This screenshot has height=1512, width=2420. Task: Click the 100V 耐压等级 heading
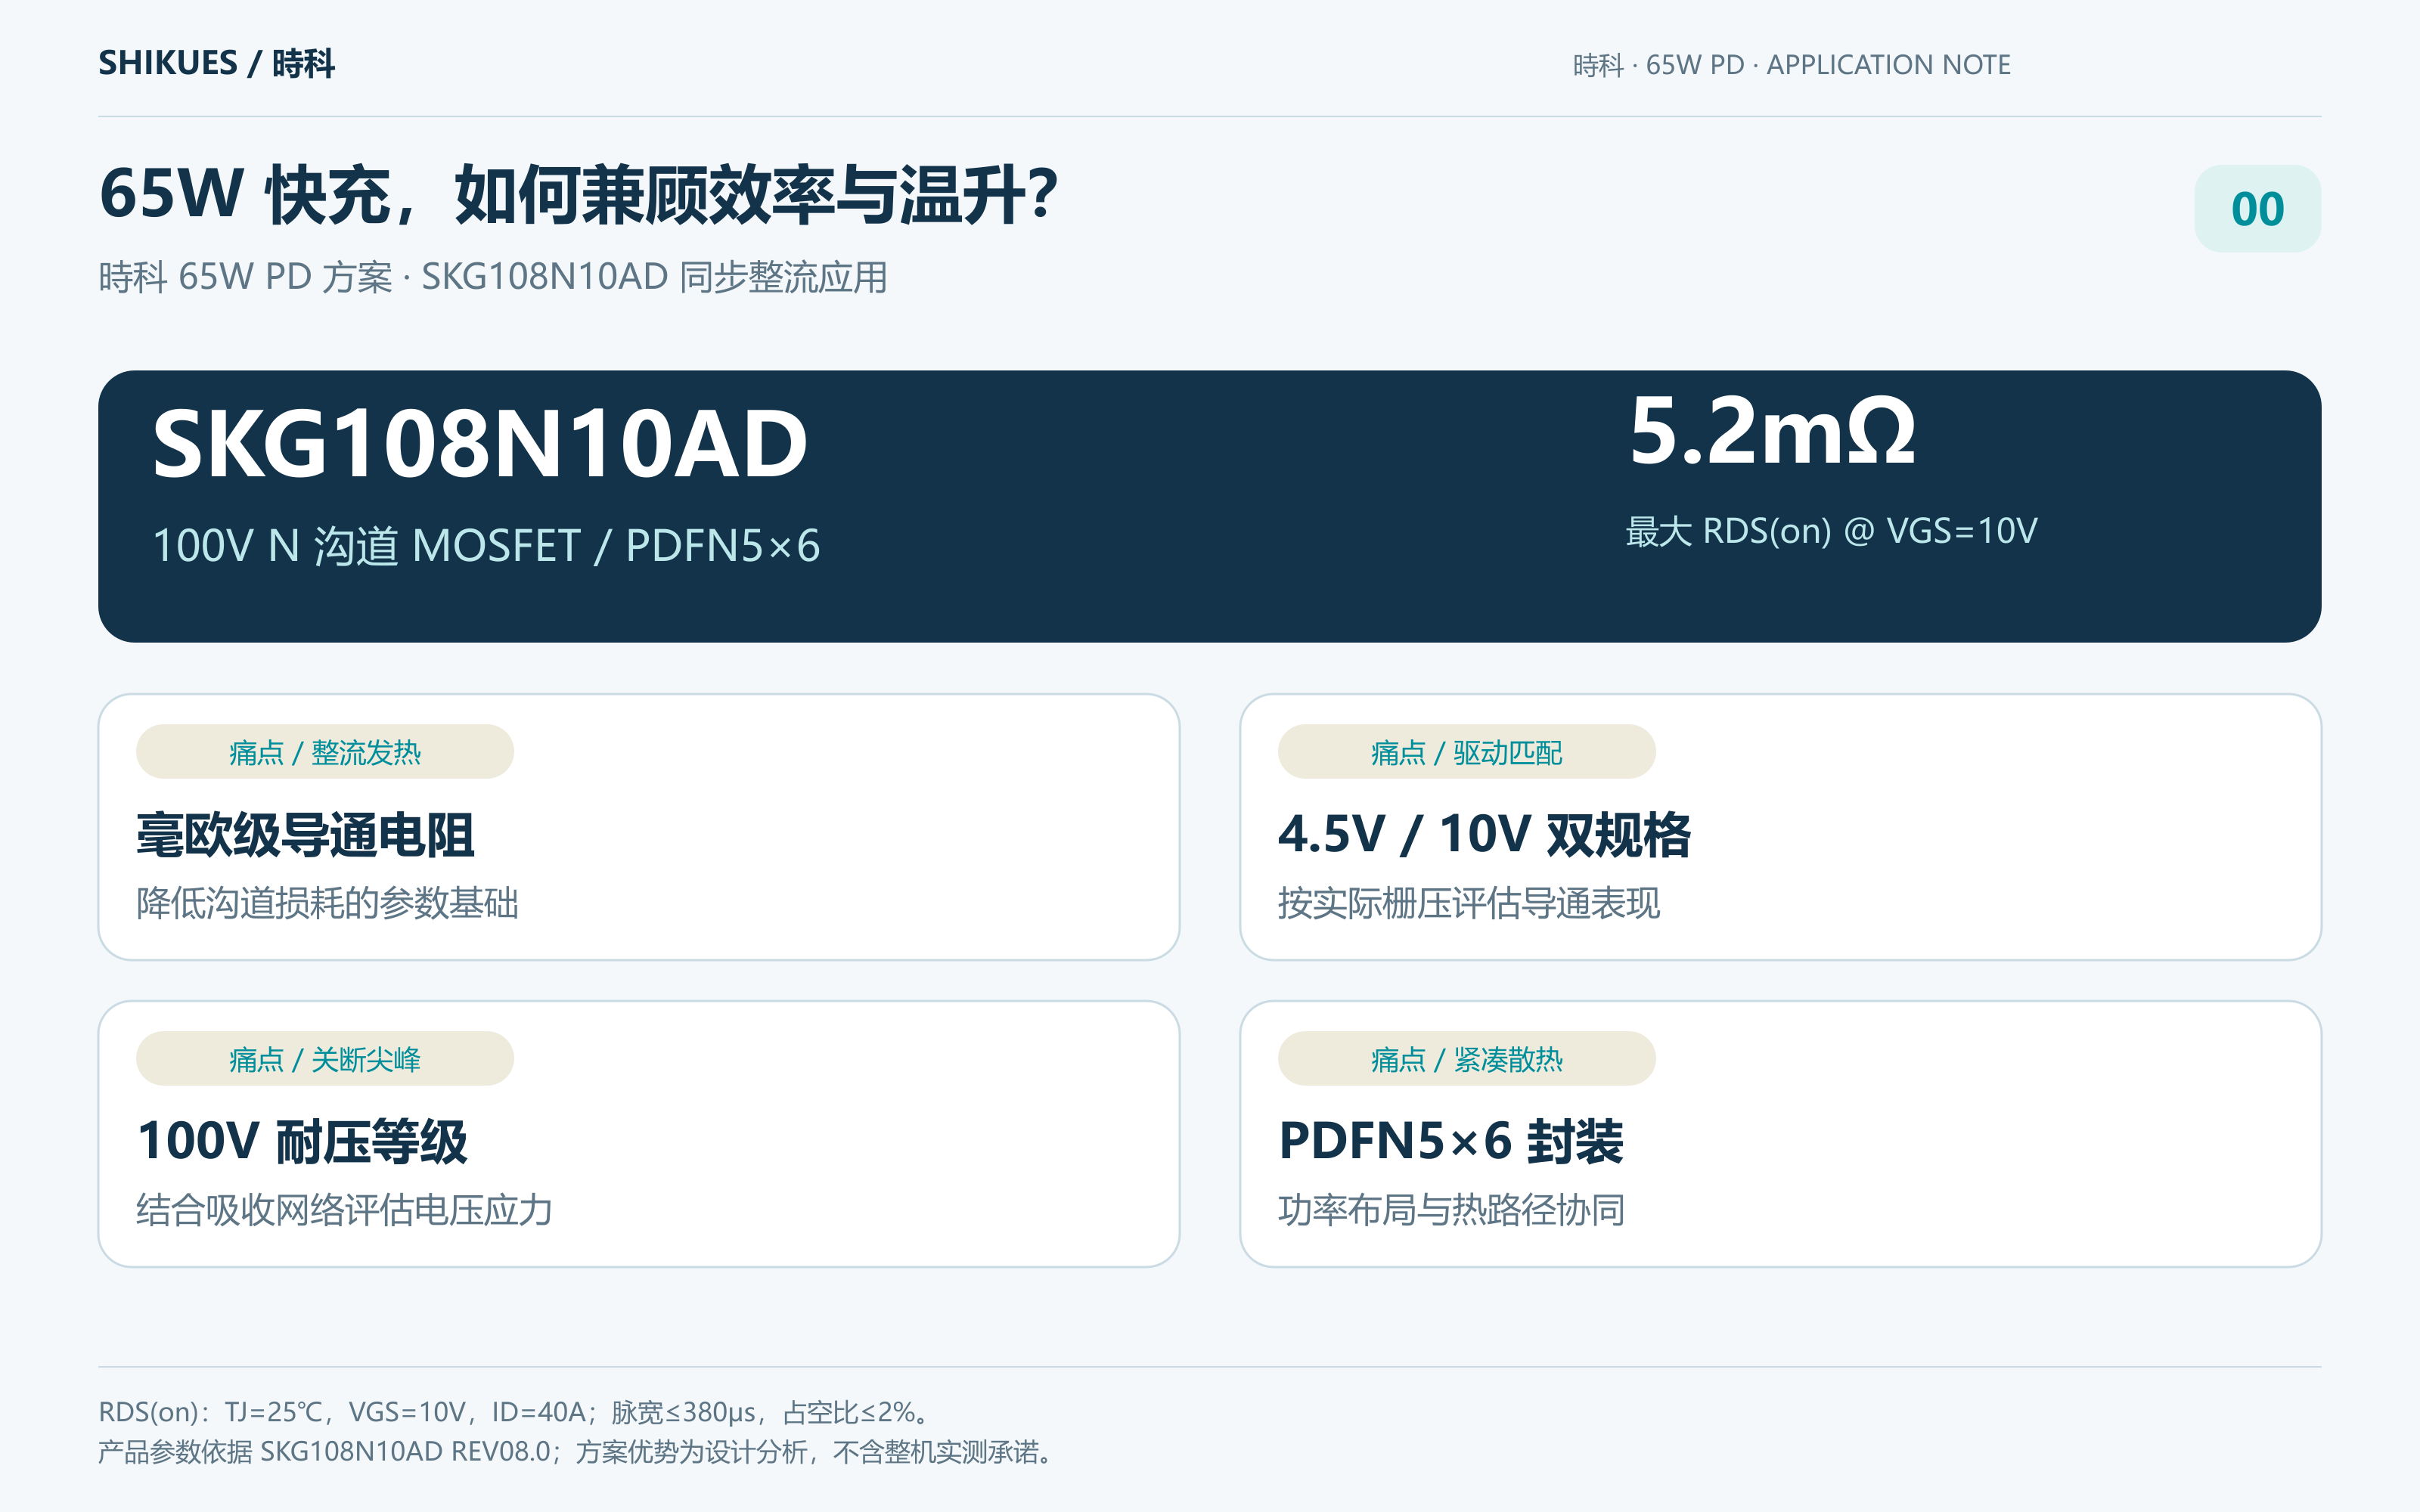(302, 1142)
